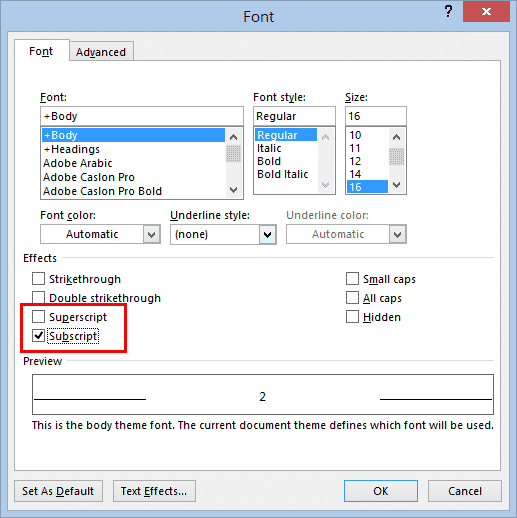The height and width of the screenshot is (518, 517).
Task: Click the Font name input field
Action: click(x=142, y=116)
